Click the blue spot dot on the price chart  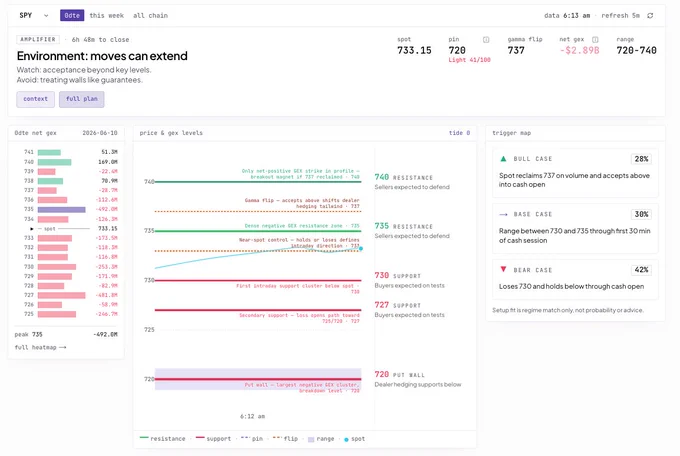click(360, 249)
